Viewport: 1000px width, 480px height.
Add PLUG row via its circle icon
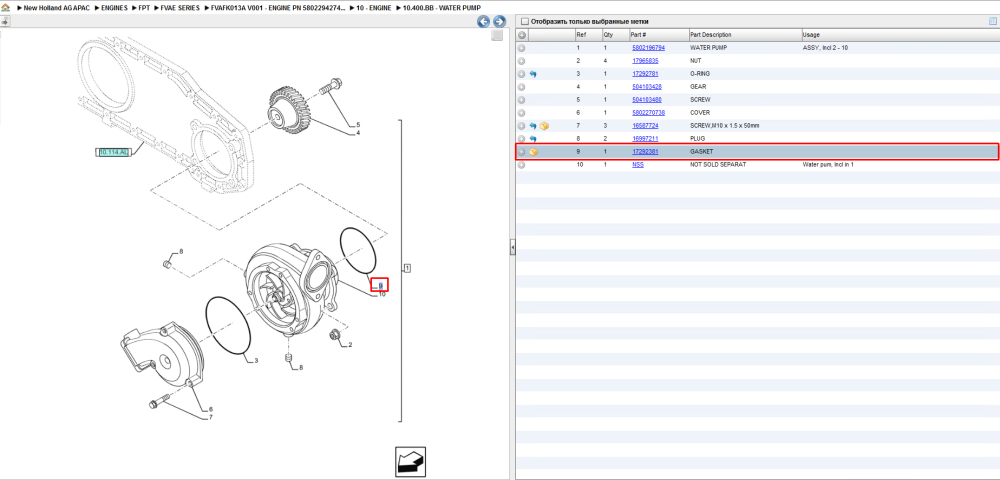coord(521,139)
